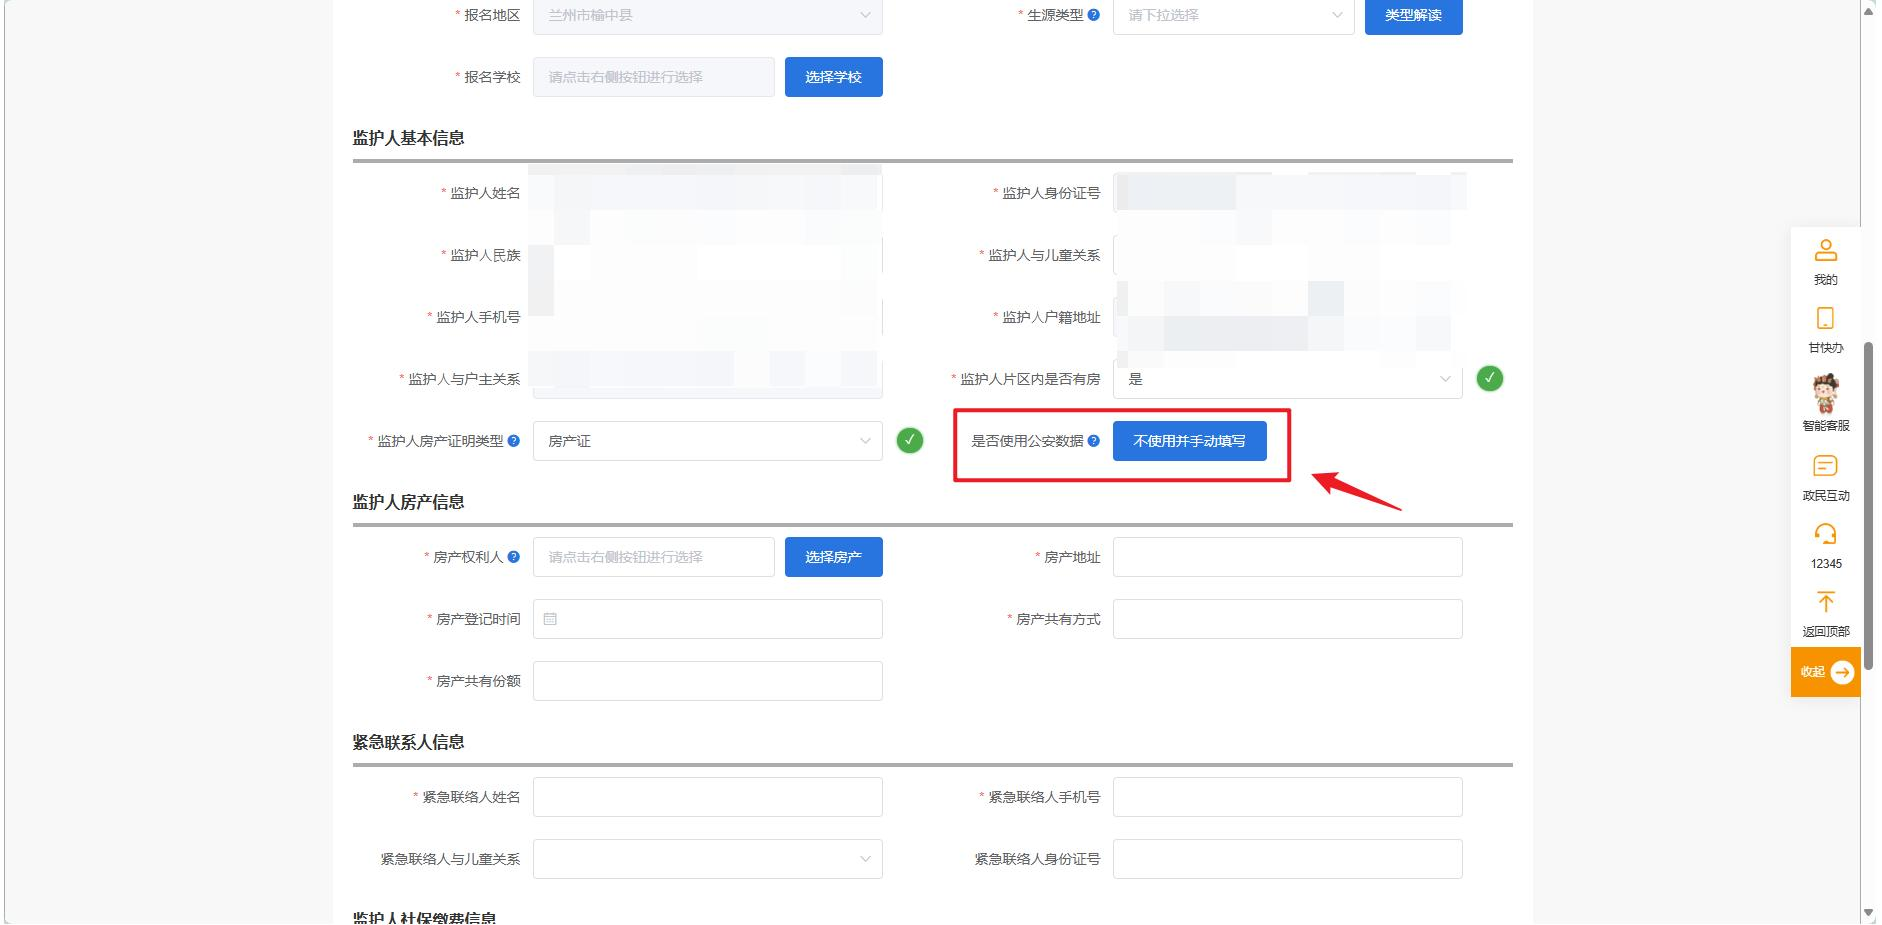Click the 不使用并手动填写 button
Viewport: 1882px width, 925px height.
(1190, 441)
